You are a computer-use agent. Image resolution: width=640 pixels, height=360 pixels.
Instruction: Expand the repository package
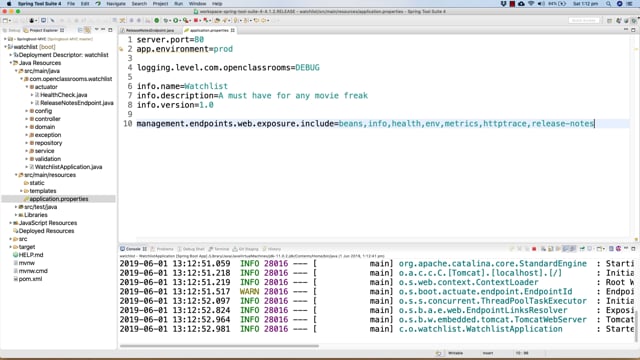(27, 143)
